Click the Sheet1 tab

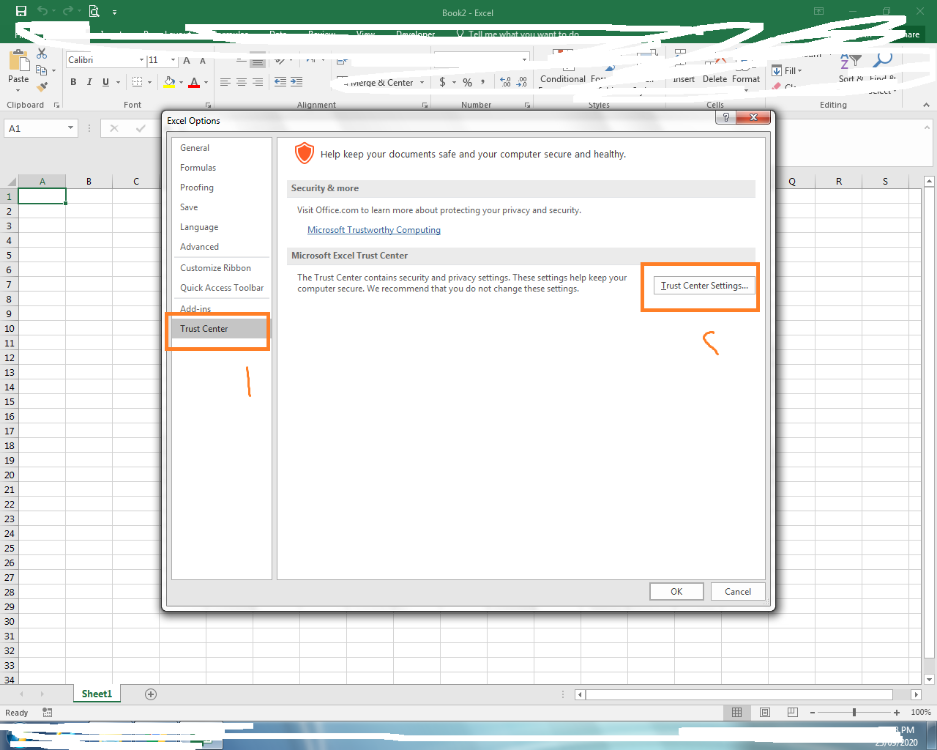pos(97,693)
